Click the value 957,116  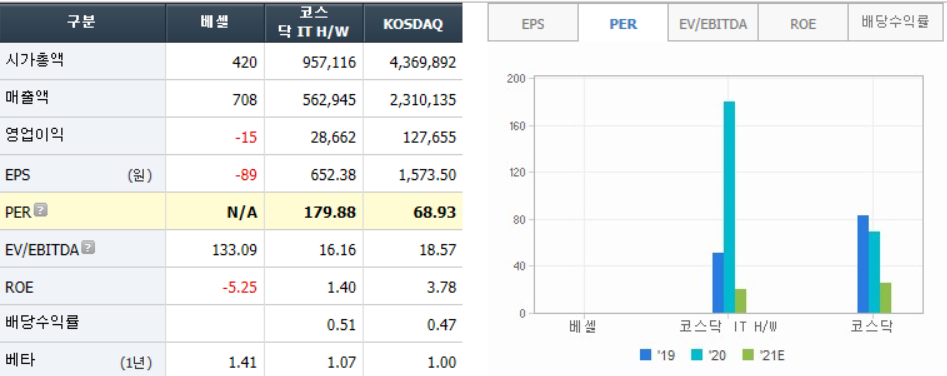330,62
